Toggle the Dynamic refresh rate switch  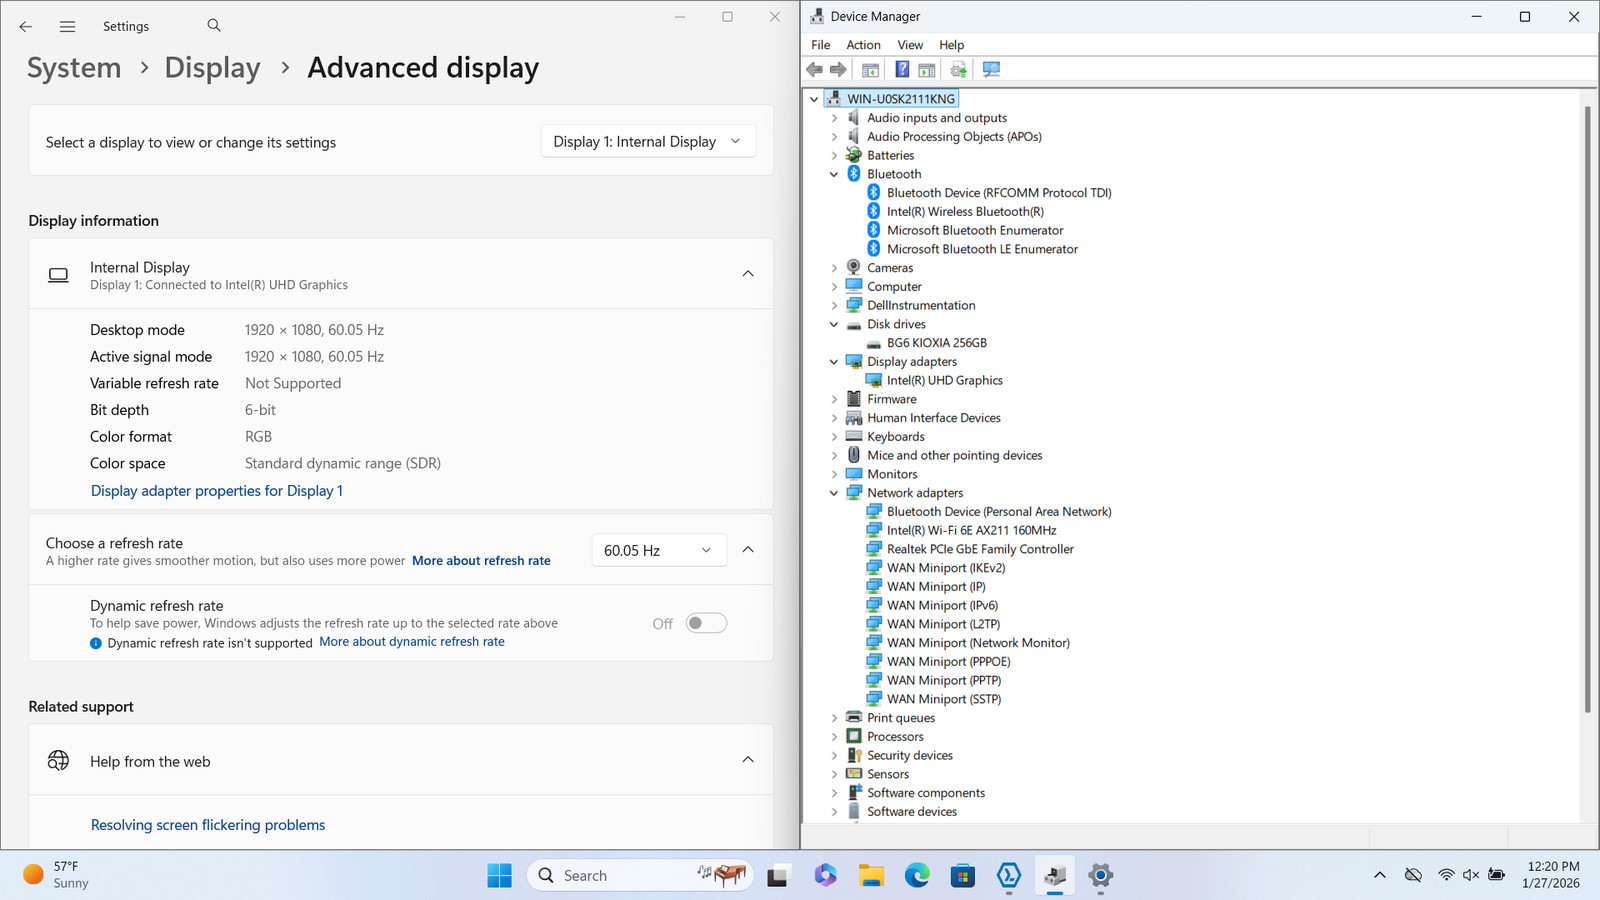click(706, 623)
